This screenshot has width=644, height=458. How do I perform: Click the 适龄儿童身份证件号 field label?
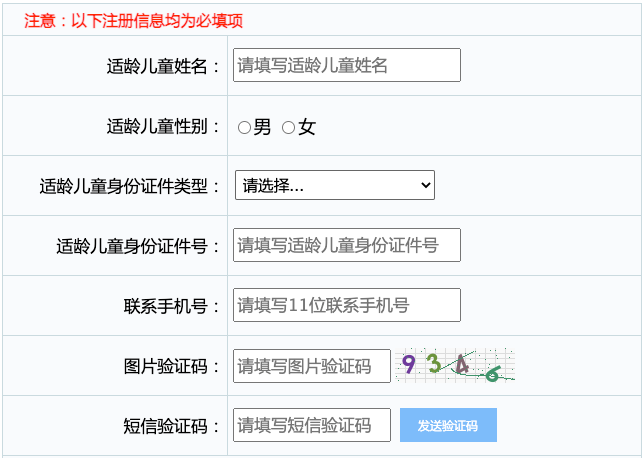click(x=139, y=246)
